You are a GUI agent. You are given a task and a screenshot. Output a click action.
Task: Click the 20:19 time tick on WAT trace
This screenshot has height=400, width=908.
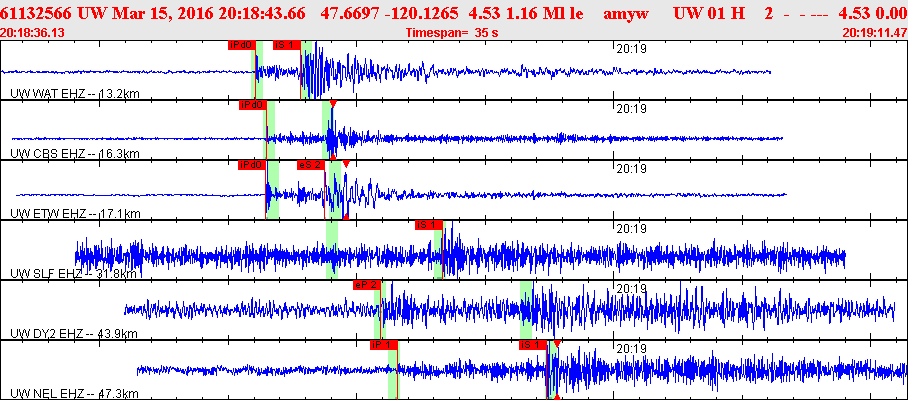(629, 48)
